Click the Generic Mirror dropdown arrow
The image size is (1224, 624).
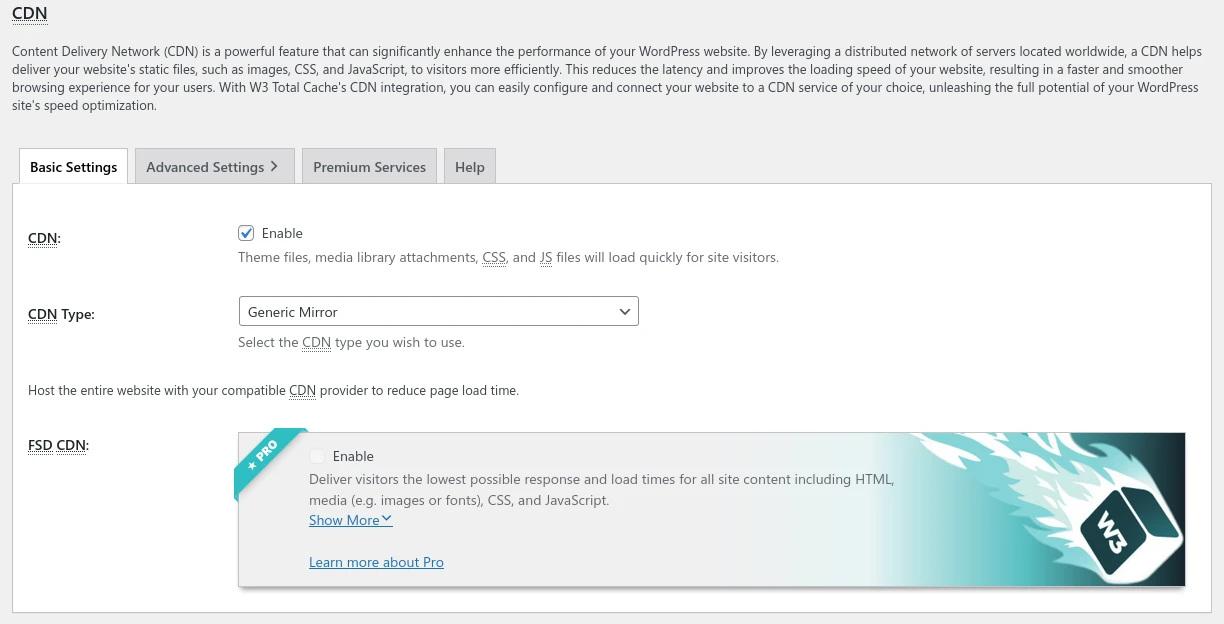click(x=625, y=312)
